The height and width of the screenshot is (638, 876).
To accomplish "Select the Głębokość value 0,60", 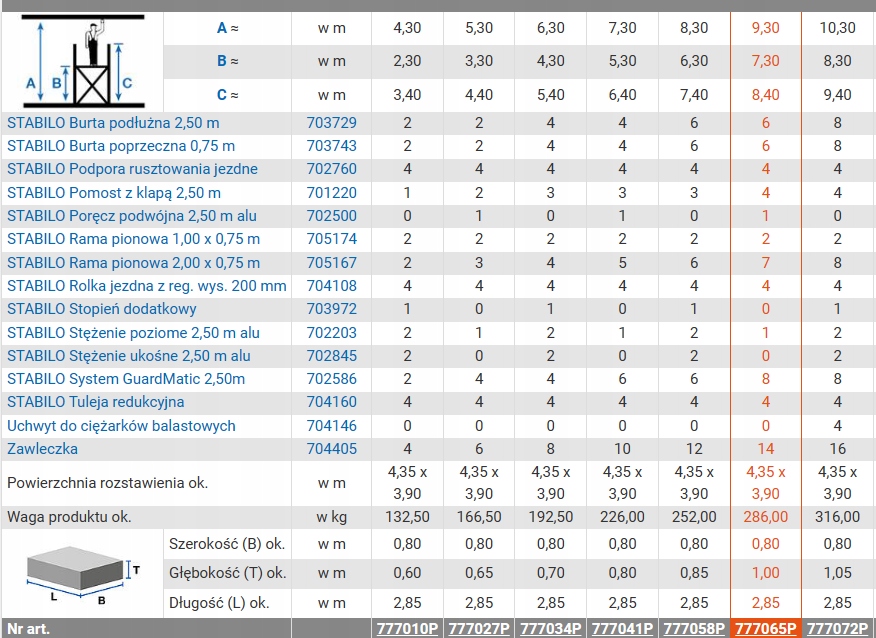I will coord(407,573).
